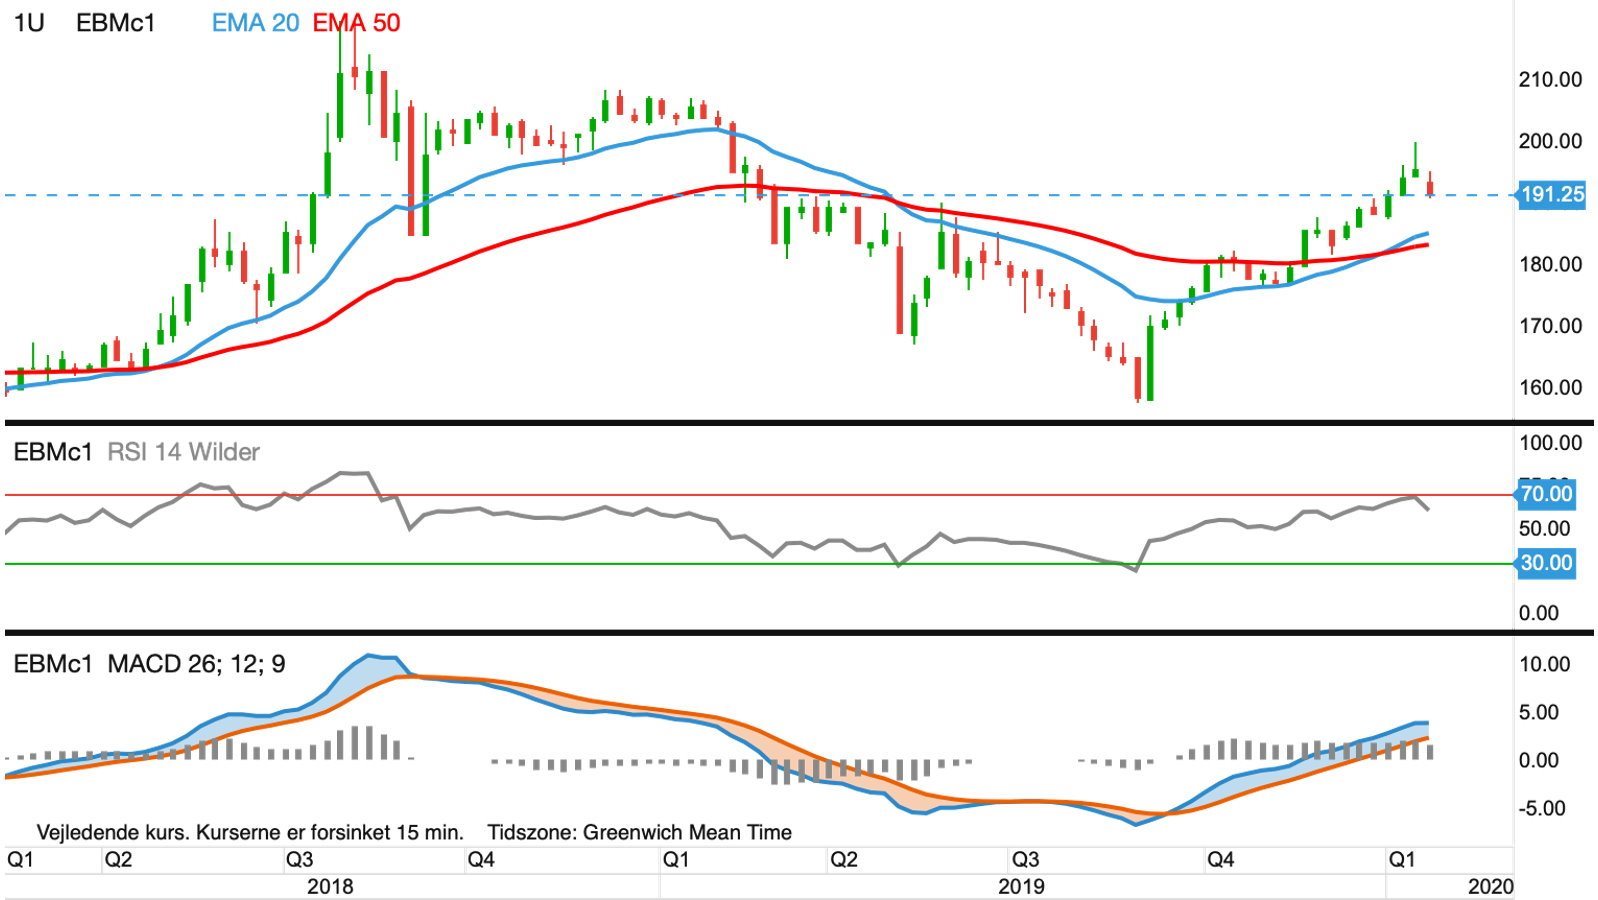
Task: Click the current price tag 191.25
Action: (x=1551, y=195)
